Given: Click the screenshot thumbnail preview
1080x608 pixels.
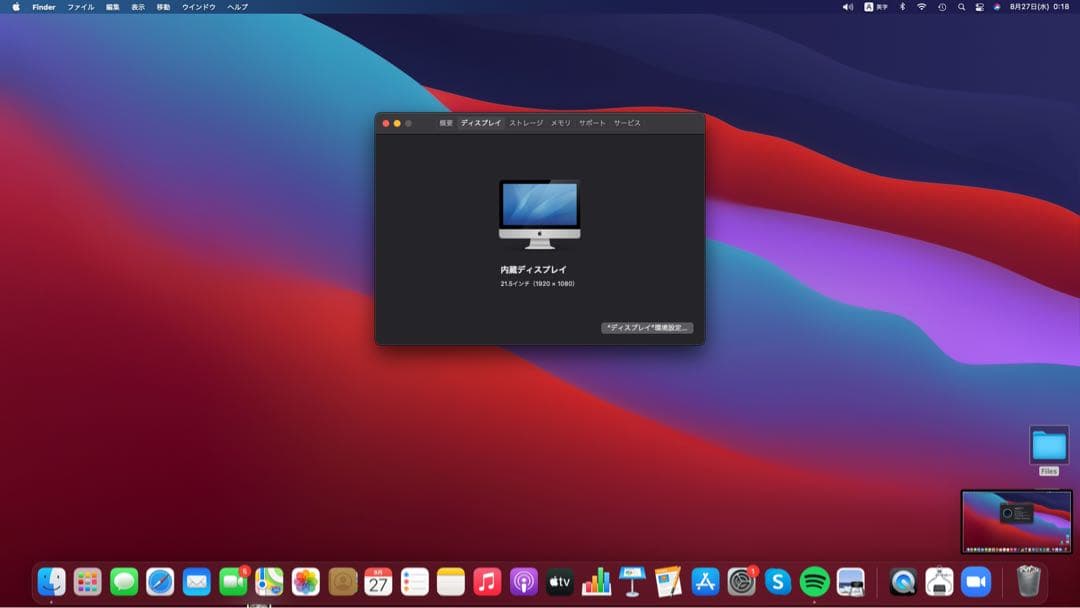Looking at the screenshot, I should click(x=1015, y=520).
